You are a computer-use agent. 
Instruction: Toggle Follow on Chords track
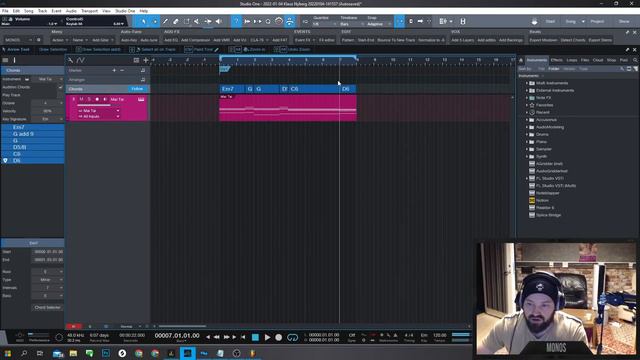[138, 89]
